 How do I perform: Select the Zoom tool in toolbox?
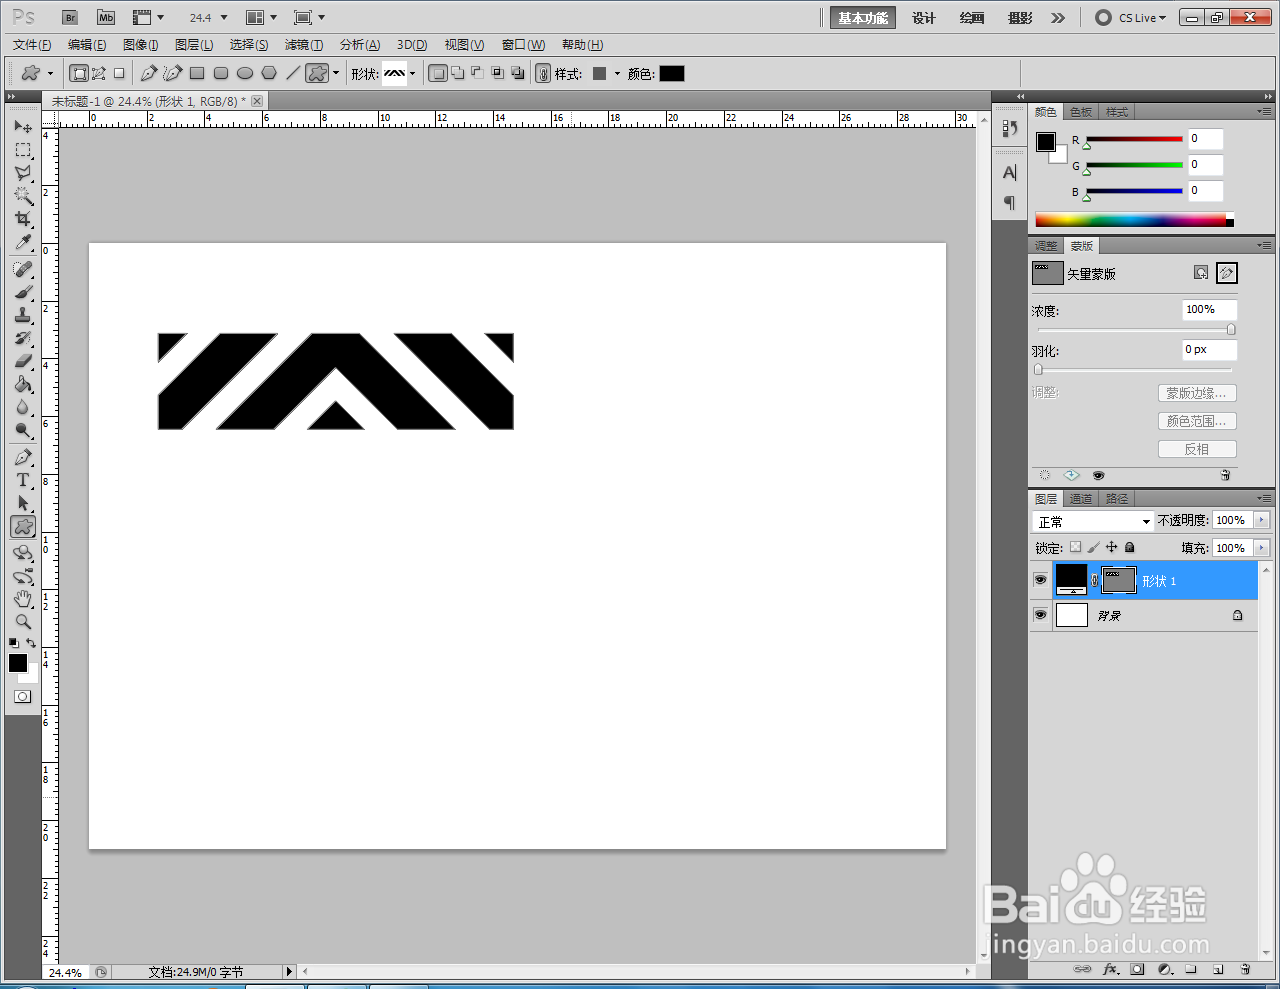click(23, 622)
